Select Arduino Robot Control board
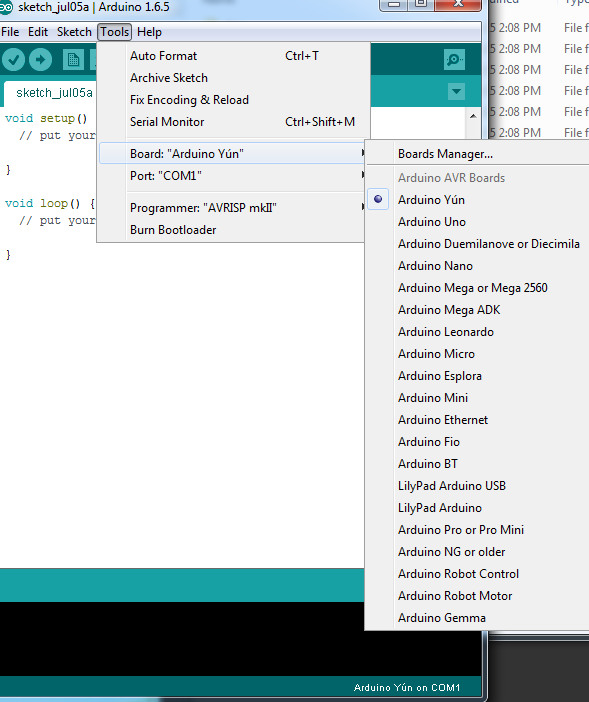This screenshot has height=702, width=589. click(479, 574)
